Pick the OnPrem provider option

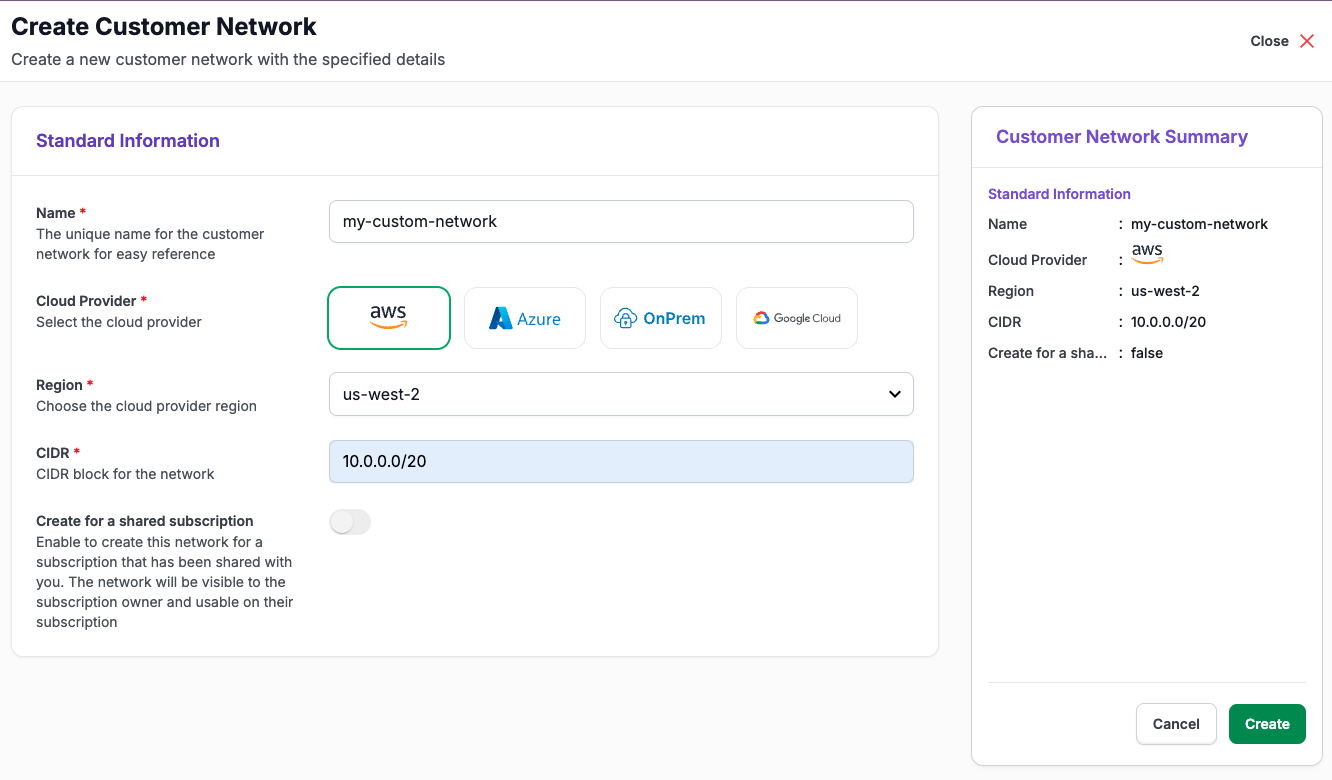[x=661, y=318]
